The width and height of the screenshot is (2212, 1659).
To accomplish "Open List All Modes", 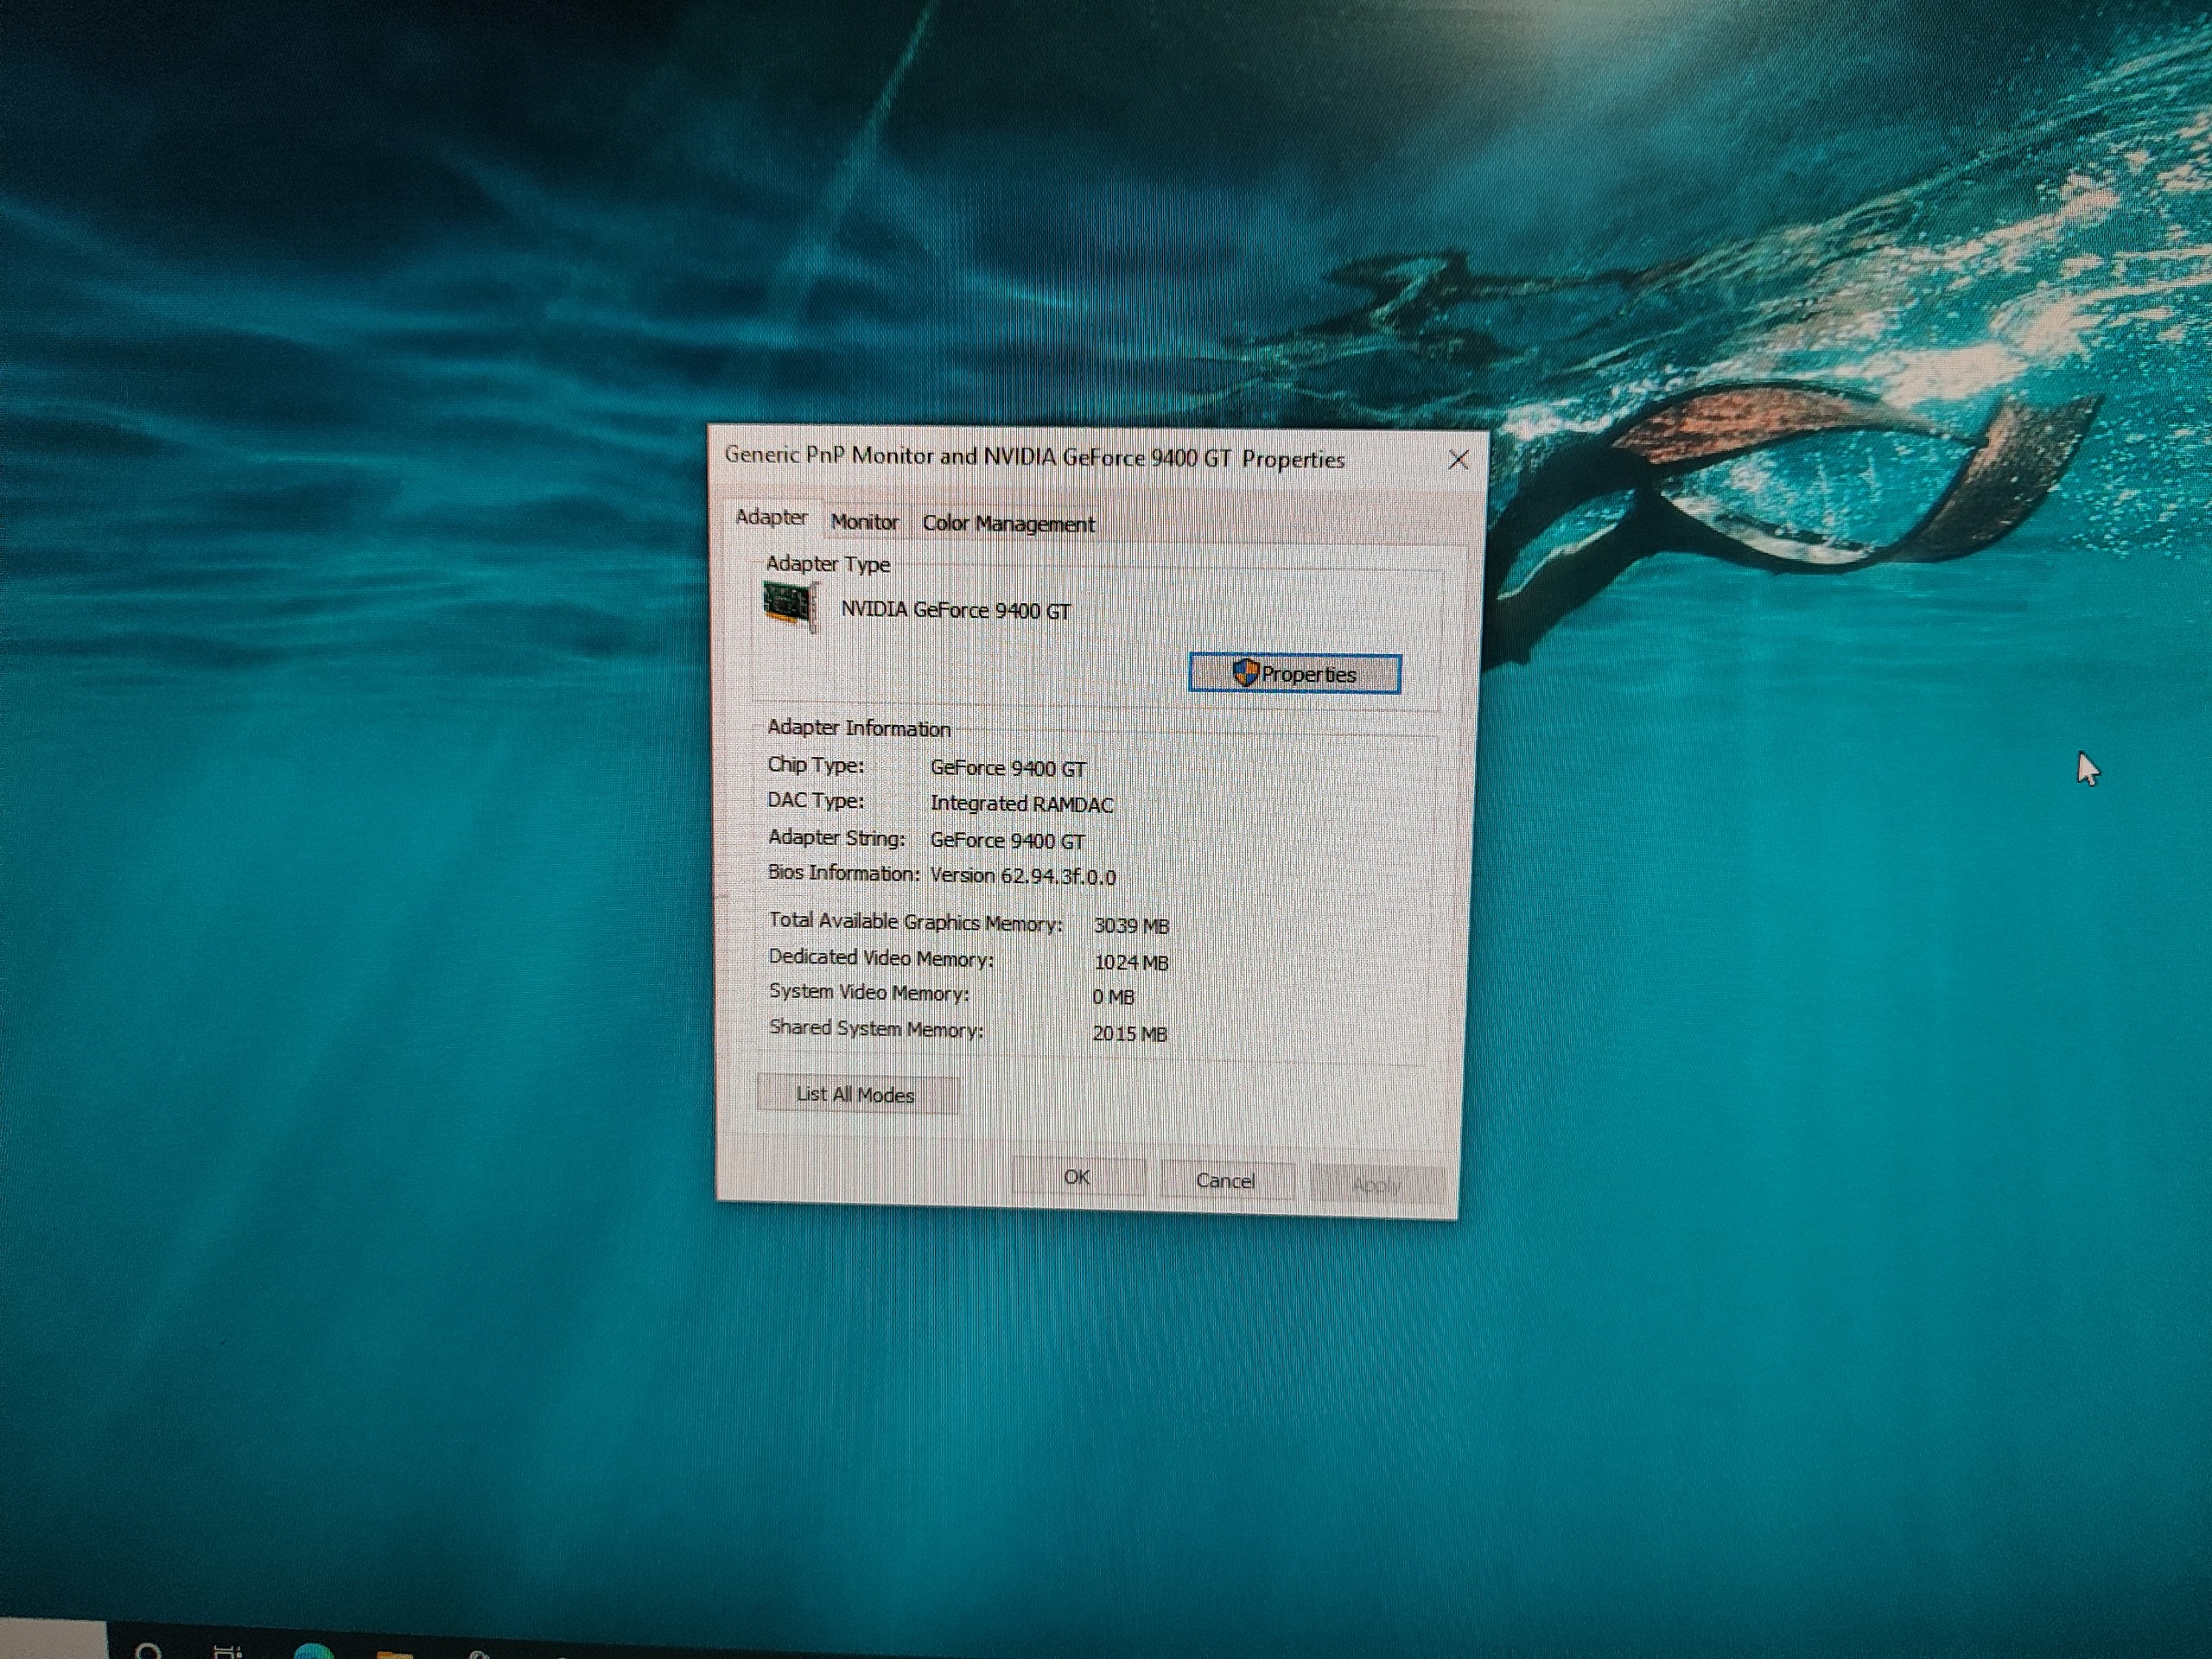I will point(856,1094).
